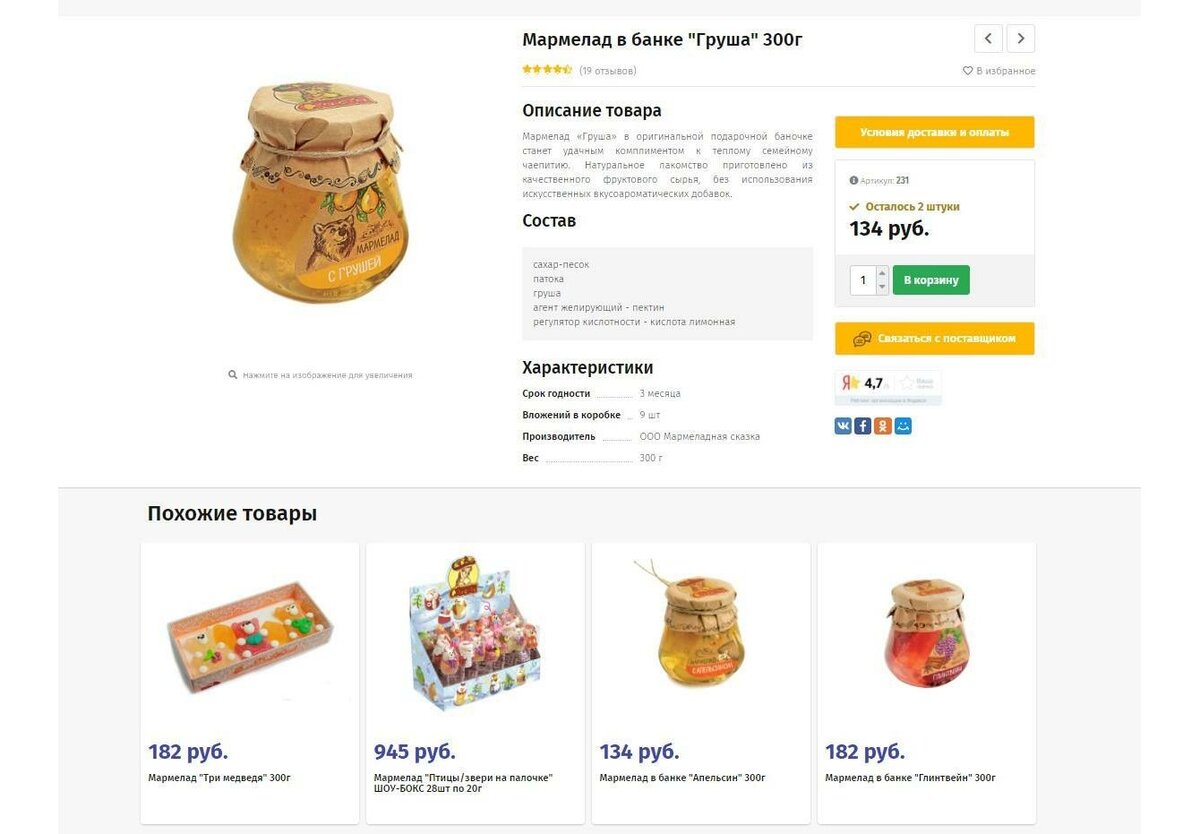Open Условия доставки и оплаты
This screenshot has width=1200, height=834.
(935, 132)
